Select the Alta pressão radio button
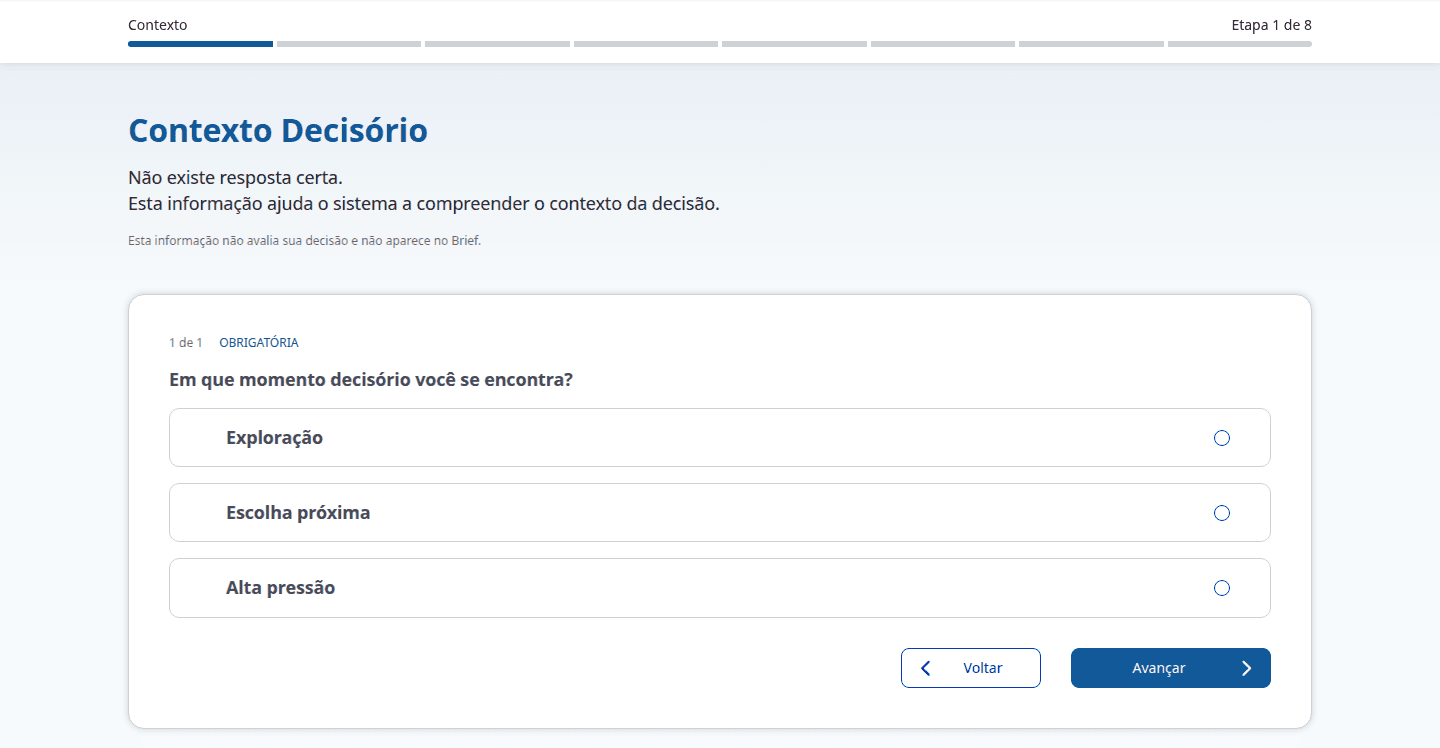This screenshot has height=748, width=1440. pos(1221,588)
